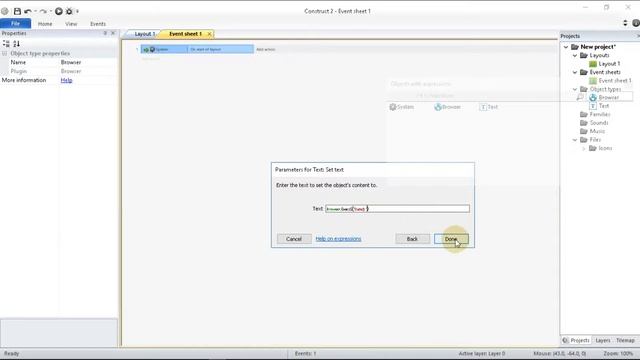Click the Redo arrow icon
The image size is (640, 360).
(x=43, y=11)
